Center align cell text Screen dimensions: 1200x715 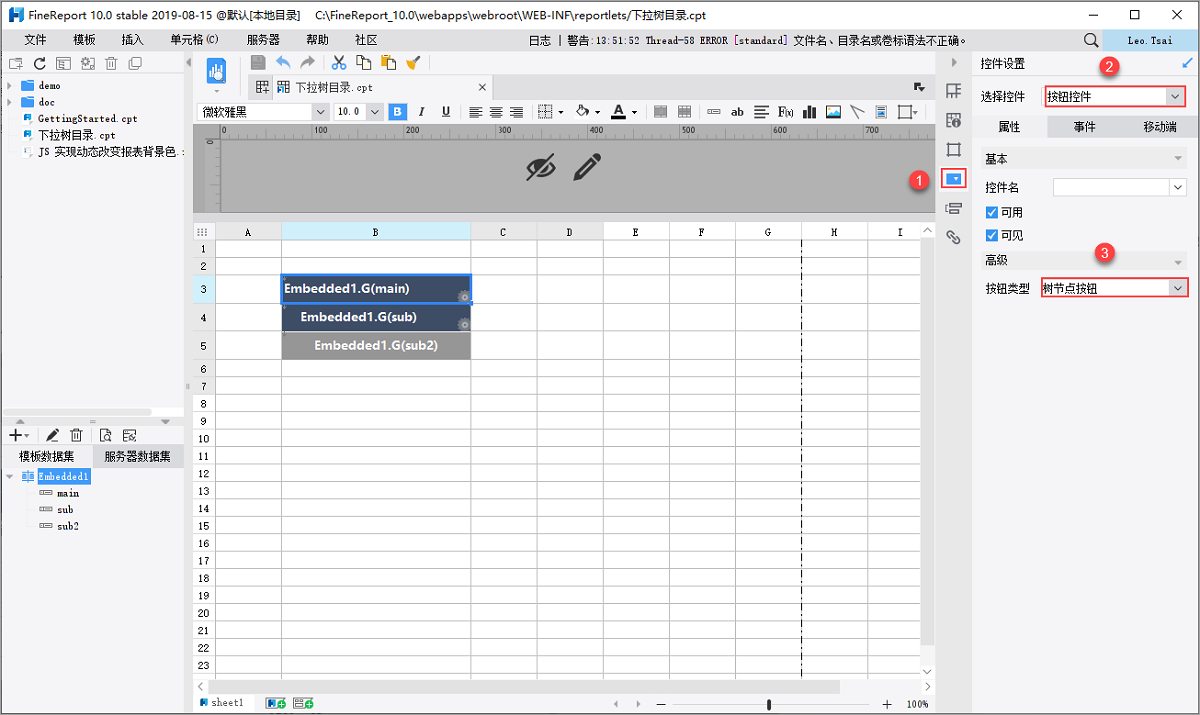[x=496, y=112]
